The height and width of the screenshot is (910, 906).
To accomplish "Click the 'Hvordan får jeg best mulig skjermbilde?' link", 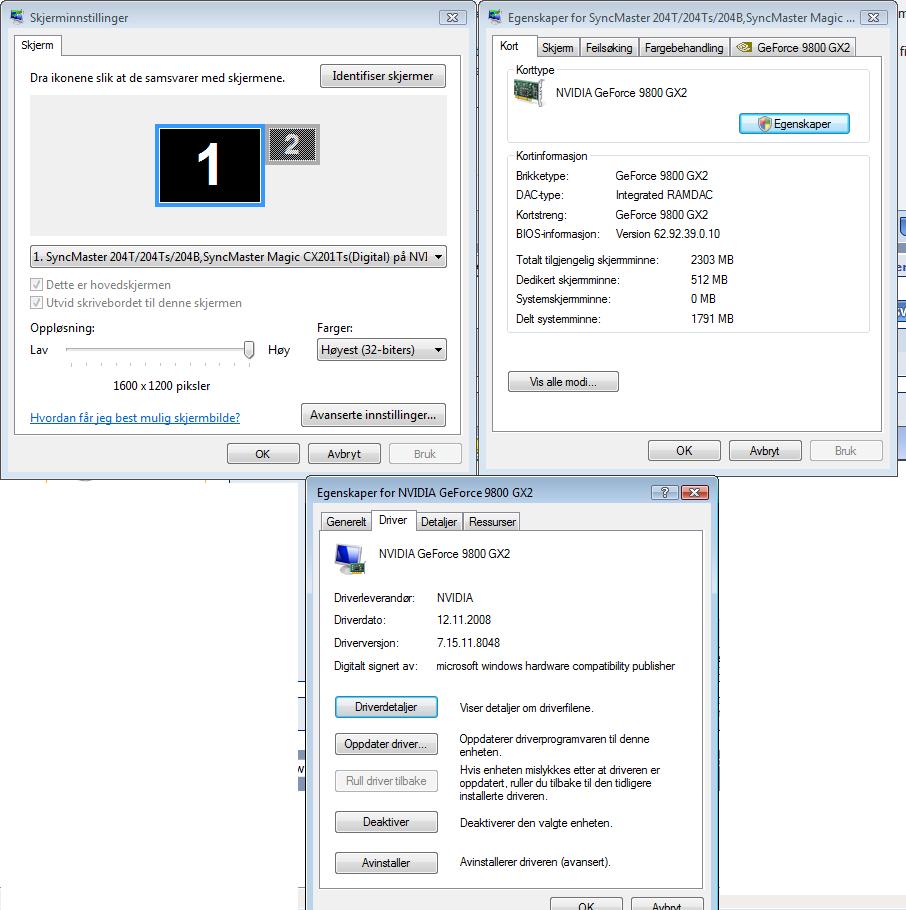I will 135,417.
